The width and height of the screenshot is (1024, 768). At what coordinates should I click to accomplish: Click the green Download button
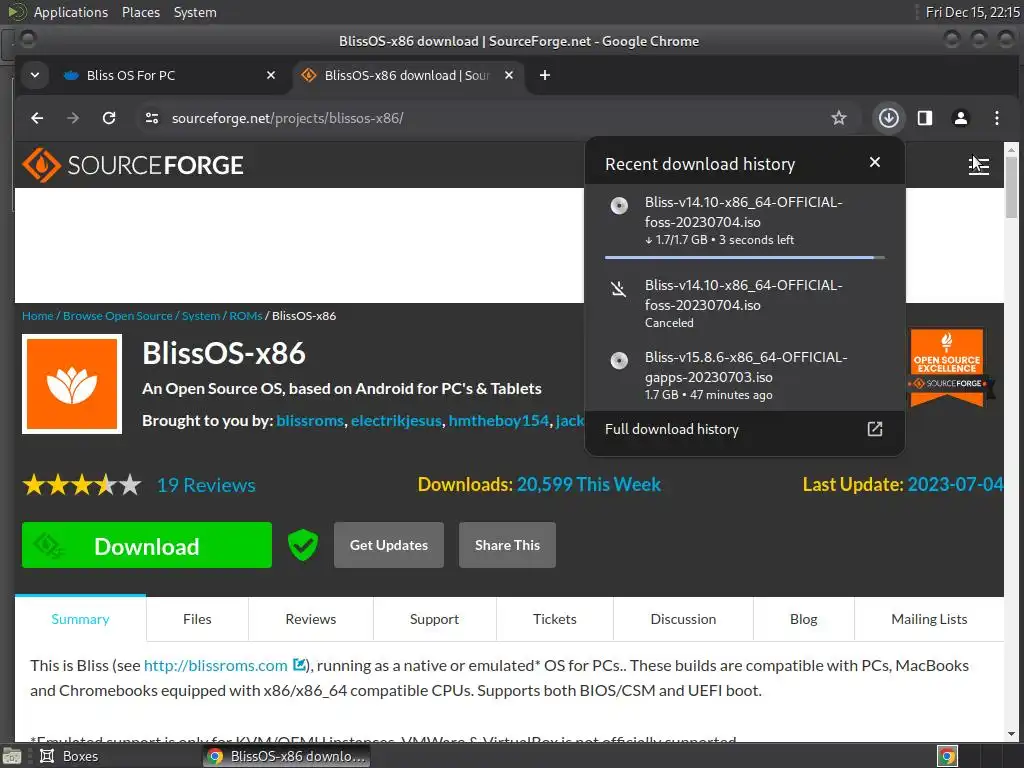147,545
